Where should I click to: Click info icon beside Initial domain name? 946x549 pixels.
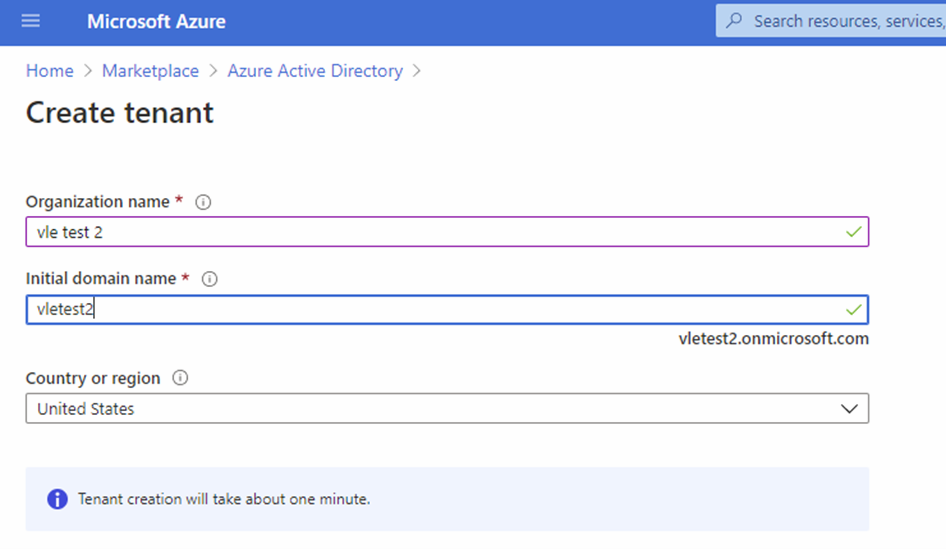[x=210, y=279]
